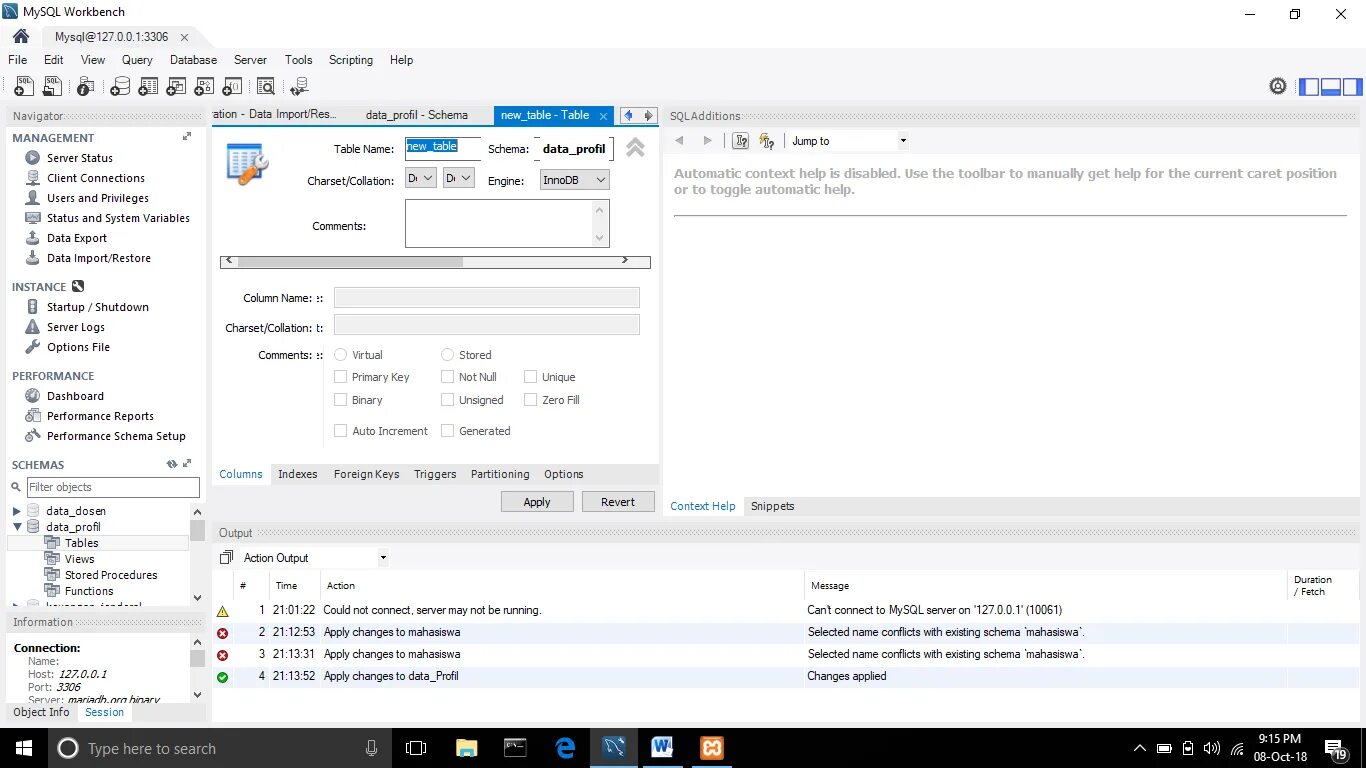Screen dimensions: 1366x768
Task: Open Microsoft Word from the taskbar
Action: point(662,748)
